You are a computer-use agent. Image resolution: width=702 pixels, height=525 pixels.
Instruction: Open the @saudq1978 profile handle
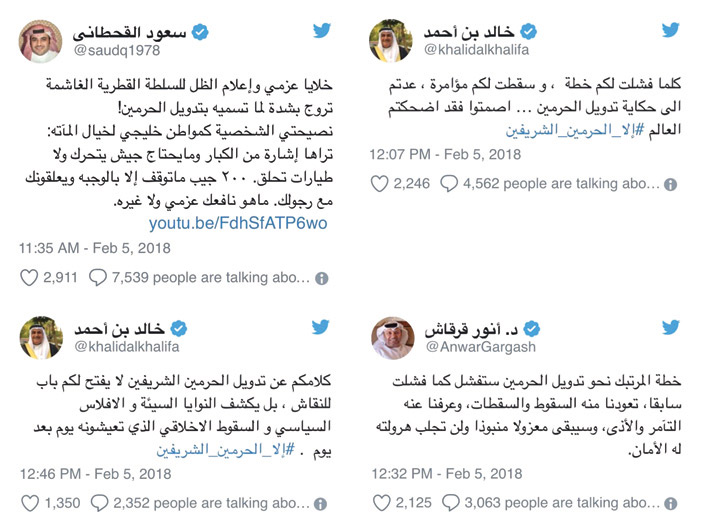pyautogui.click(x=117, y=50)
